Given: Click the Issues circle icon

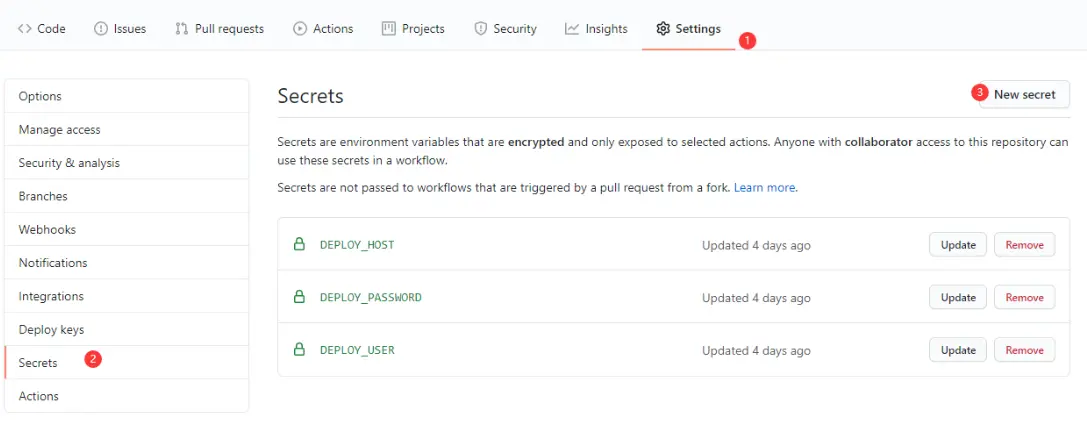Looking at the screenshot, I should [101, 29].
